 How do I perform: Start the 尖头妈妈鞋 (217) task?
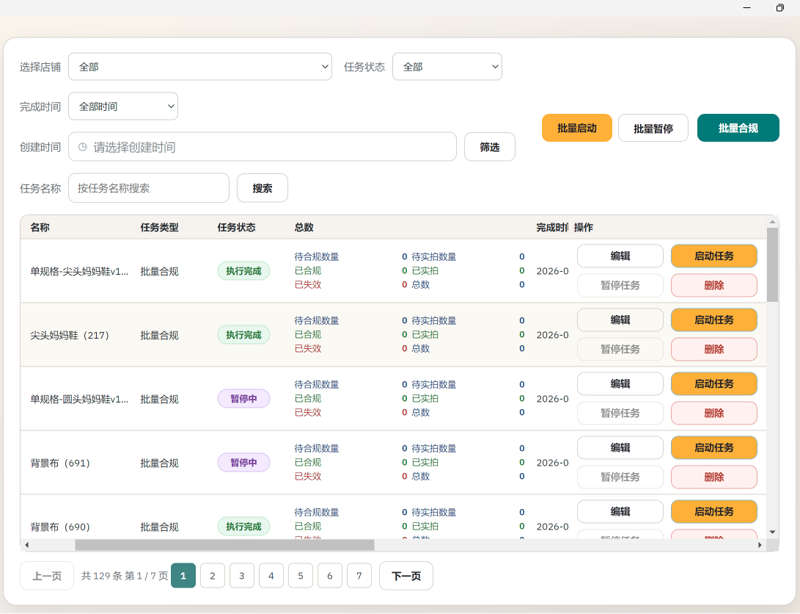pos(714,320)
